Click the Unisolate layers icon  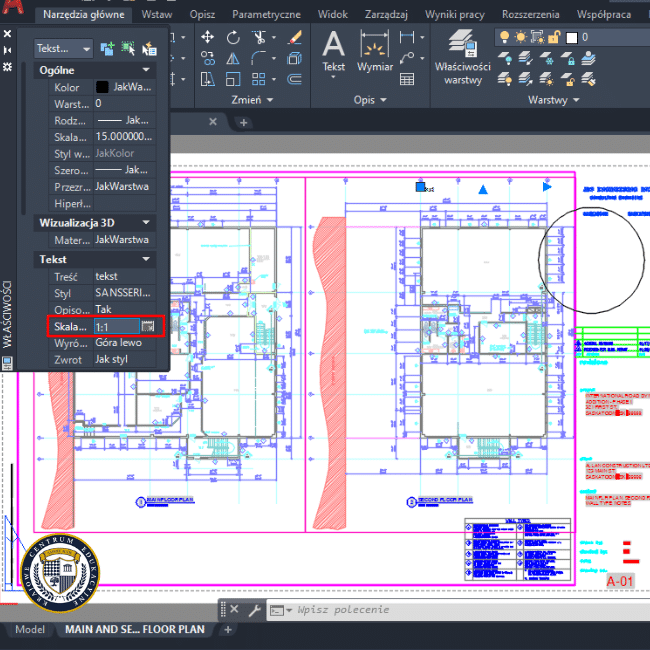[x=526, y=79]
